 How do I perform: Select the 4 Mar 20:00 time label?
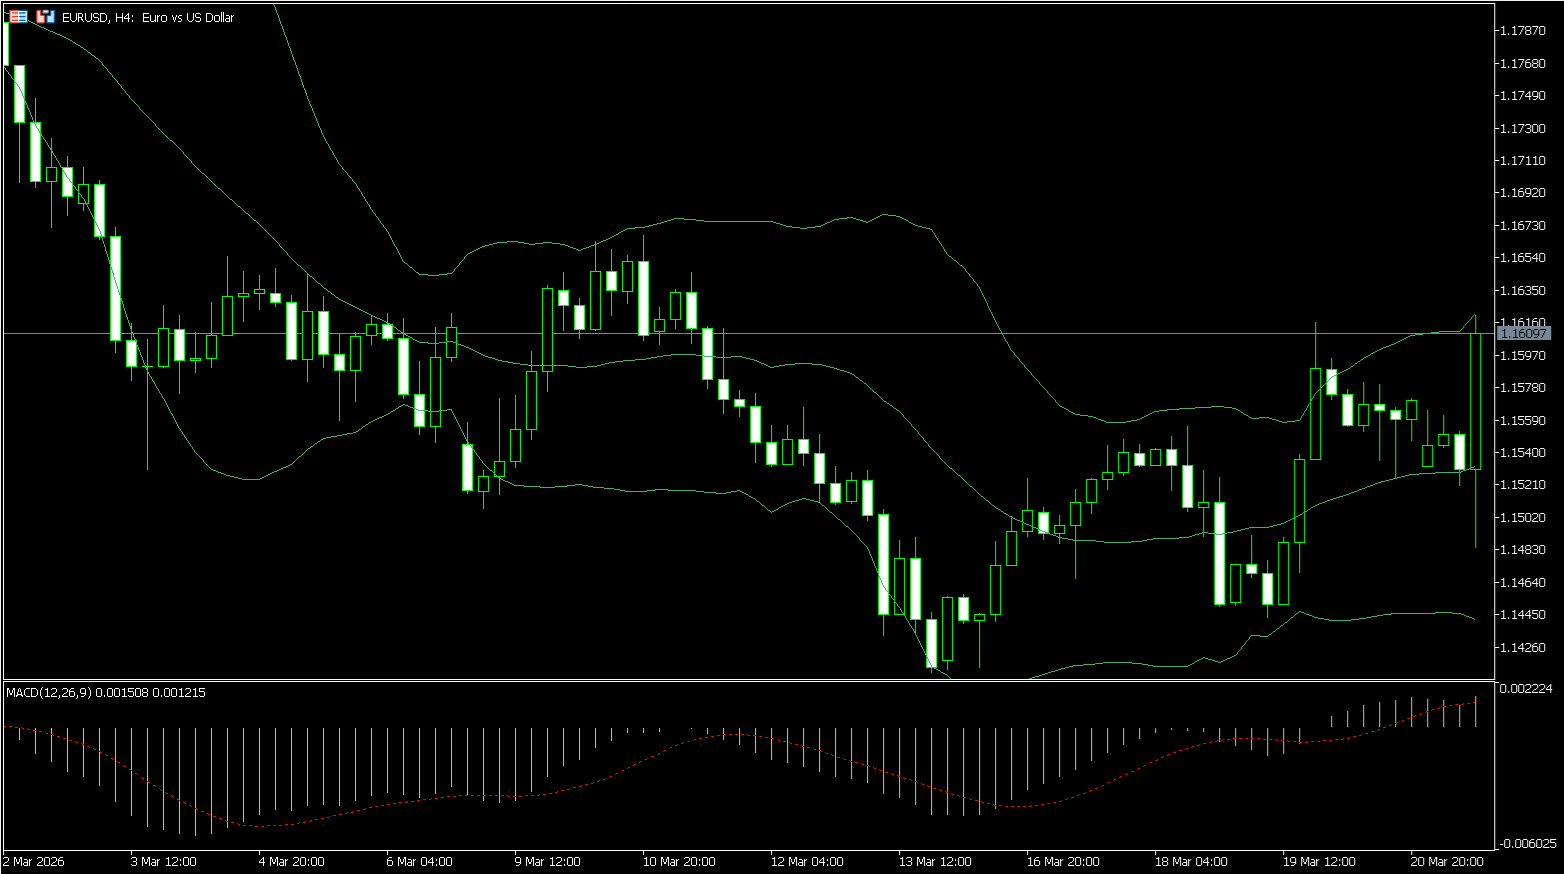click(292, 861)
